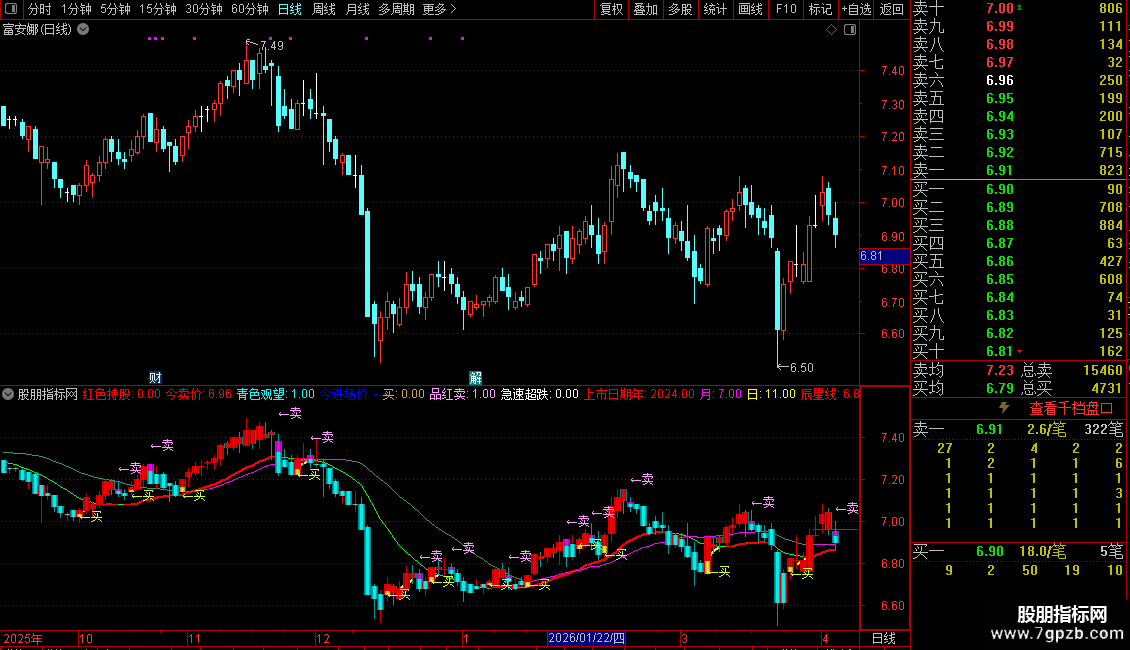Viewport: 1130px width, 650px height.
Task: Open the 多周期 multi-period view
Action: tap(396, 9)
